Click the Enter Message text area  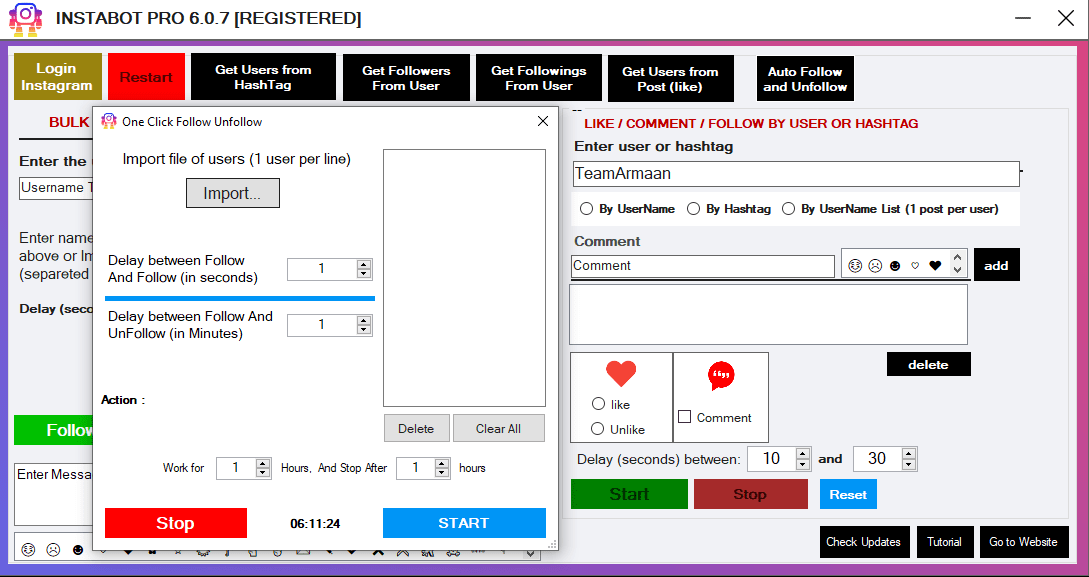(53, 494)
